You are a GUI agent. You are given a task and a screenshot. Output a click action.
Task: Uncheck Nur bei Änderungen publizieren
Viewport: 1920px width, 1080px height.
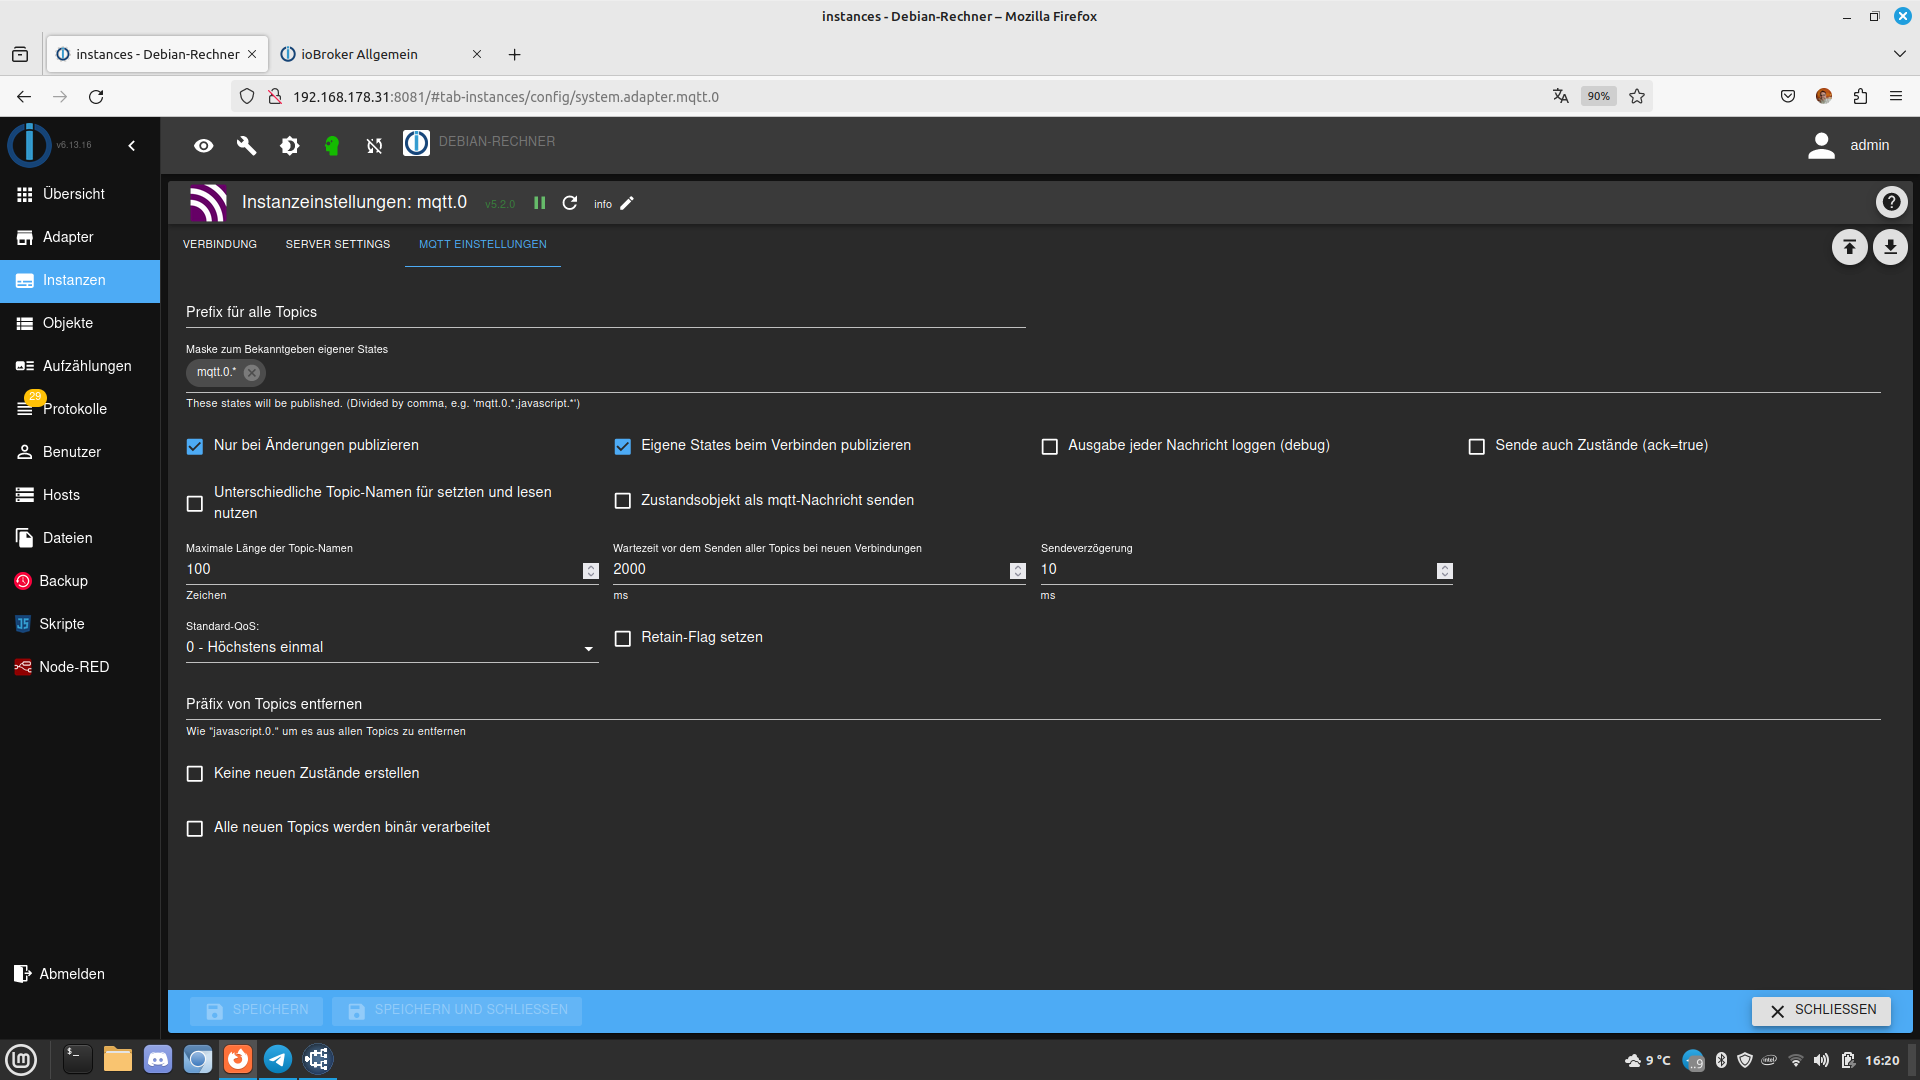(x=195, y=446)
